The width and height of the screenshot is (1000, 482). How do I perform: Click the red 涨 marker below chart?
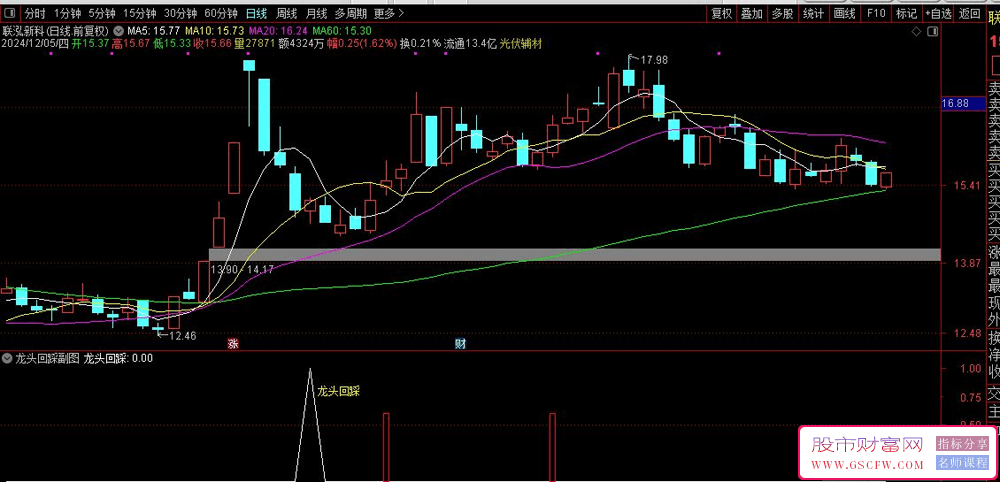[x=232, y=344]
